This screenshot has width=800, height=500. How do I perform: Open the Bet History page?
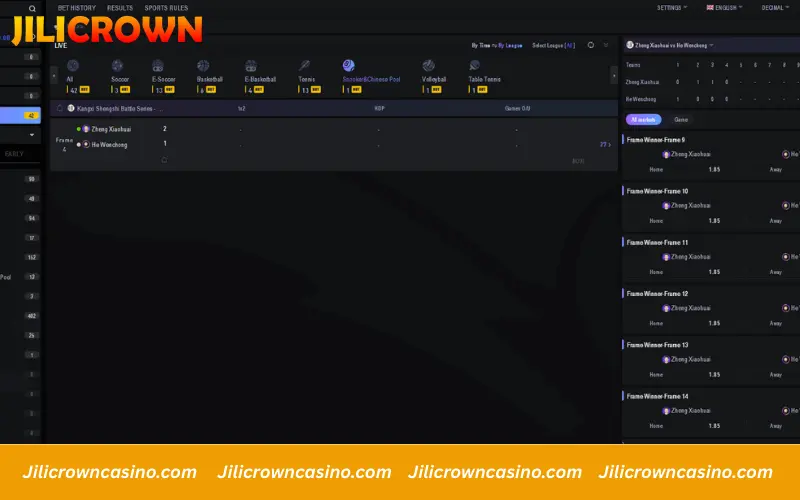77,8
